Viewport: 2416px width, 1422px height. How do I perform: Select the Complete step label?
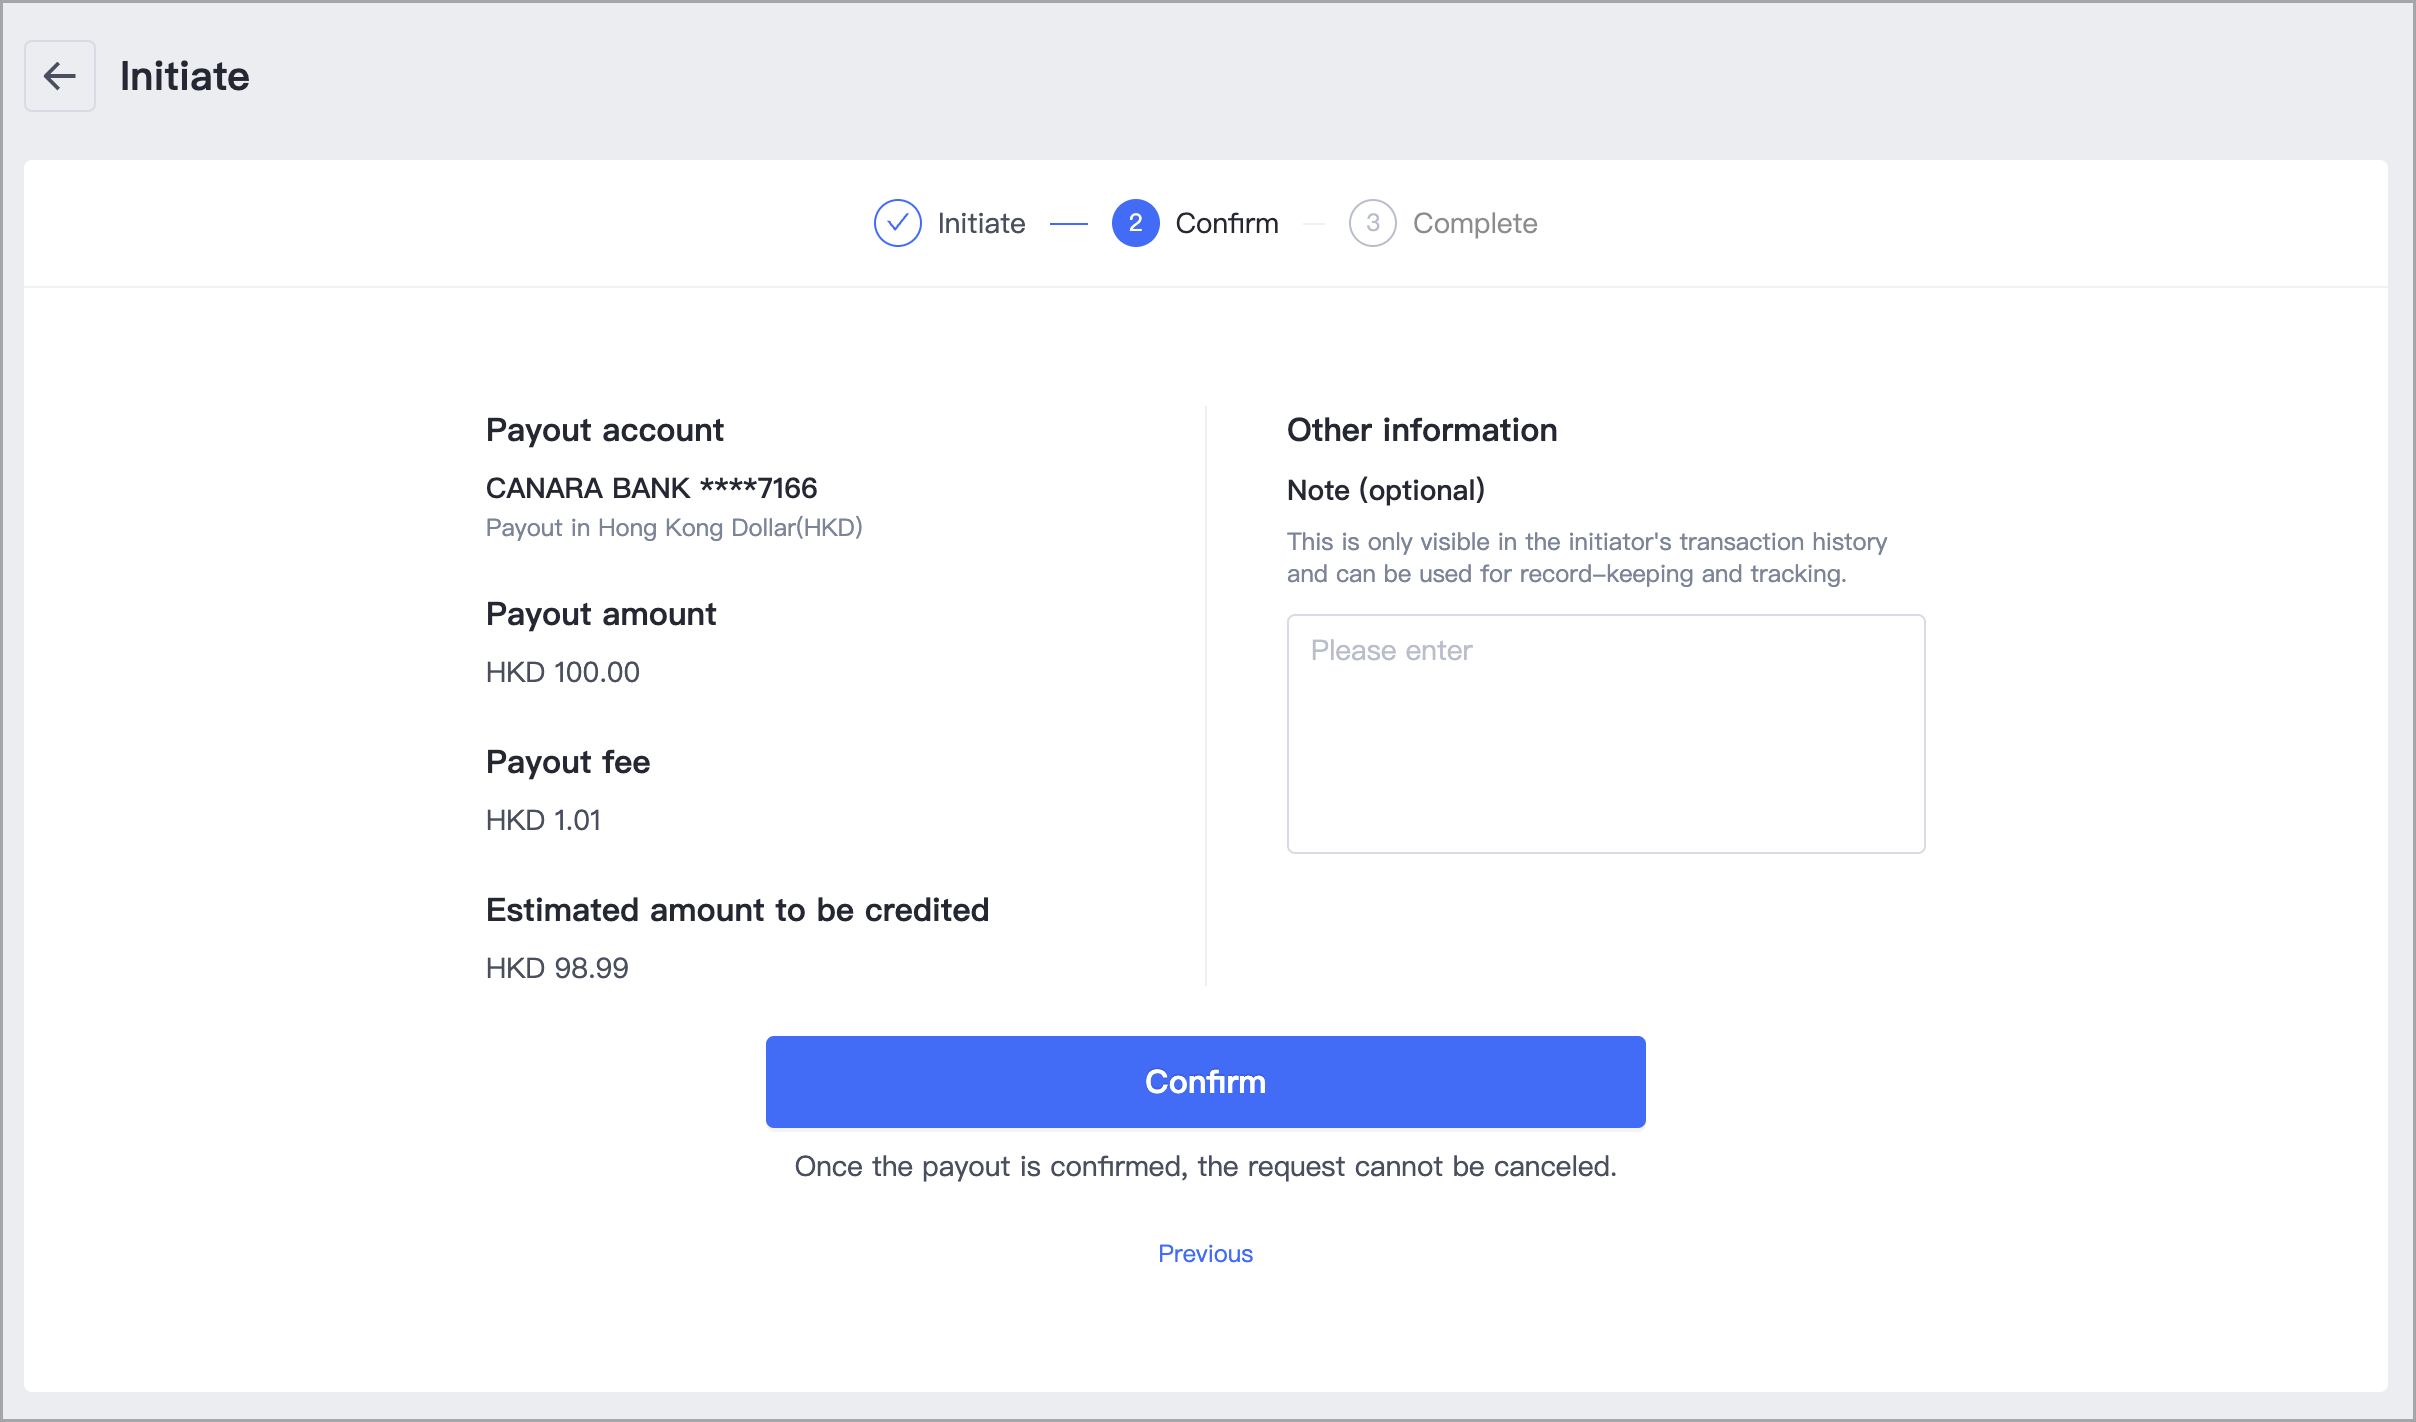(1475, 223)
